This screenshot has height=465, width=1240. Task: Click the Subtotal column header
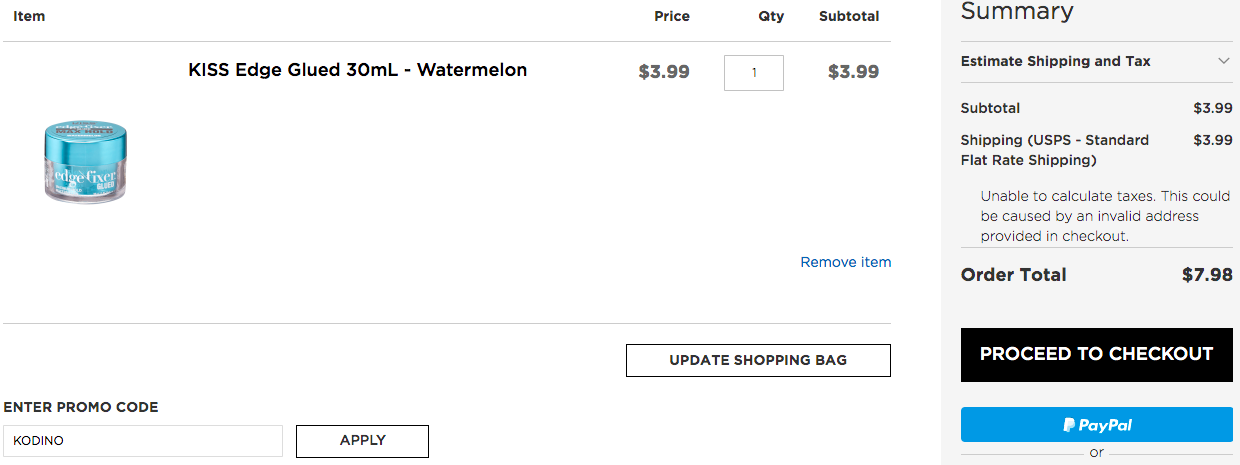coord(849,16)
